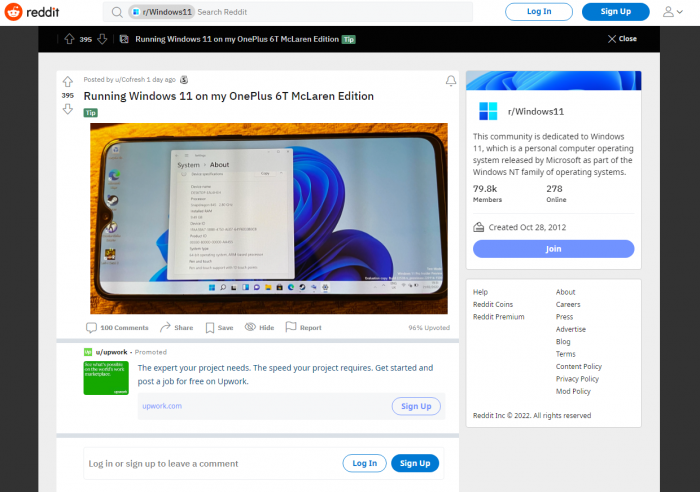Upvote from the black header bar
Image resolution: width=700 pixels, height=492 pixels.
[69, 39]
